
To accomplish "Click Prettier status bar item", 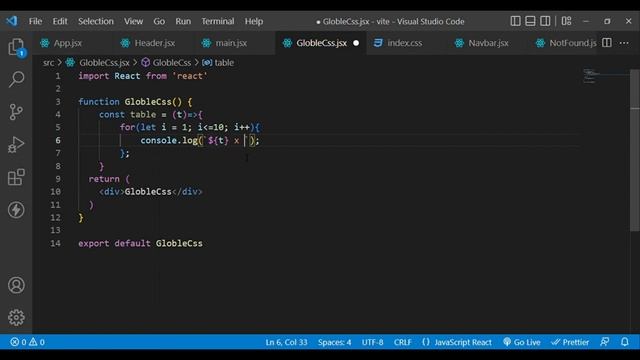I will click(570, 342).
